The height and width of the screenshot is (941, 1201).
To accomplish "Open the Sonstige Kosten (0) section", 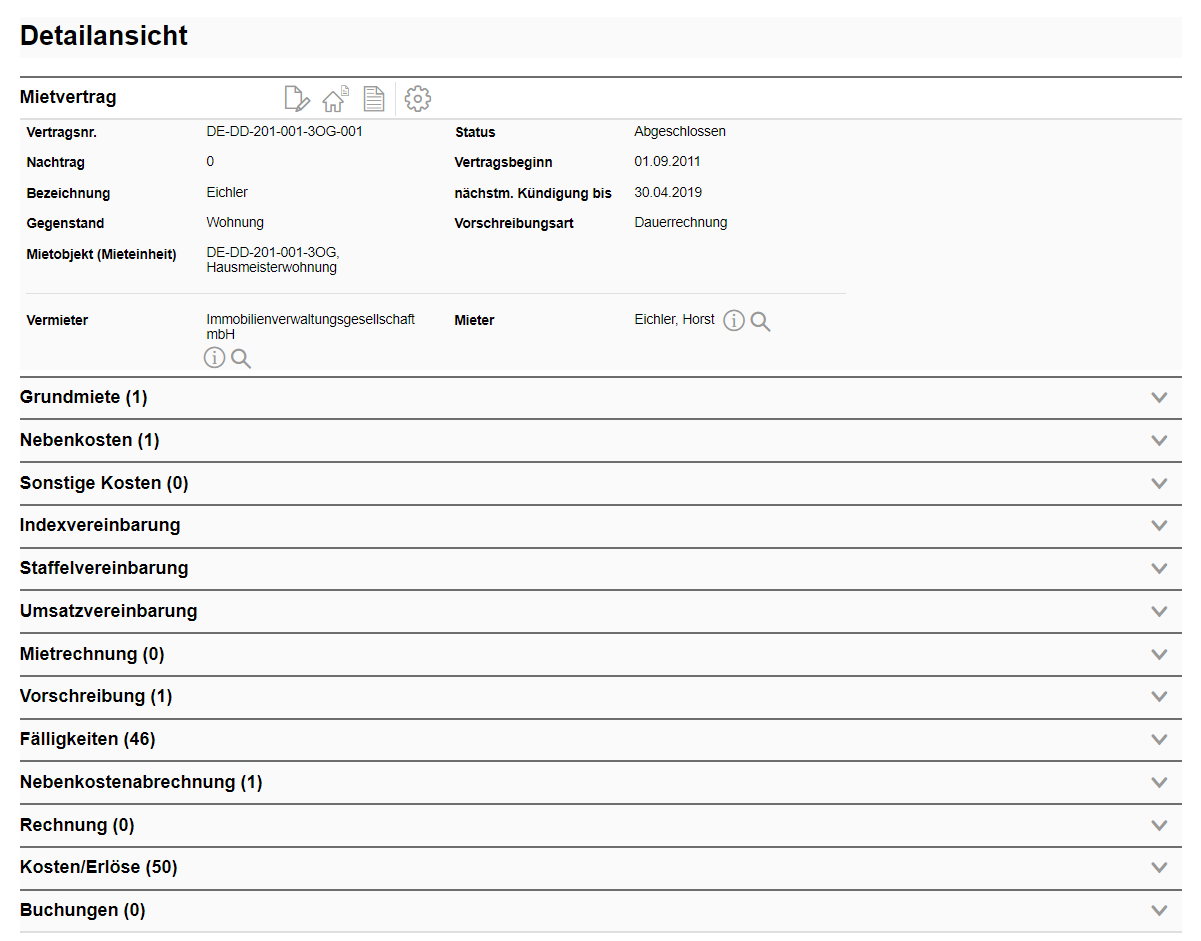I will click(1159, 484).
